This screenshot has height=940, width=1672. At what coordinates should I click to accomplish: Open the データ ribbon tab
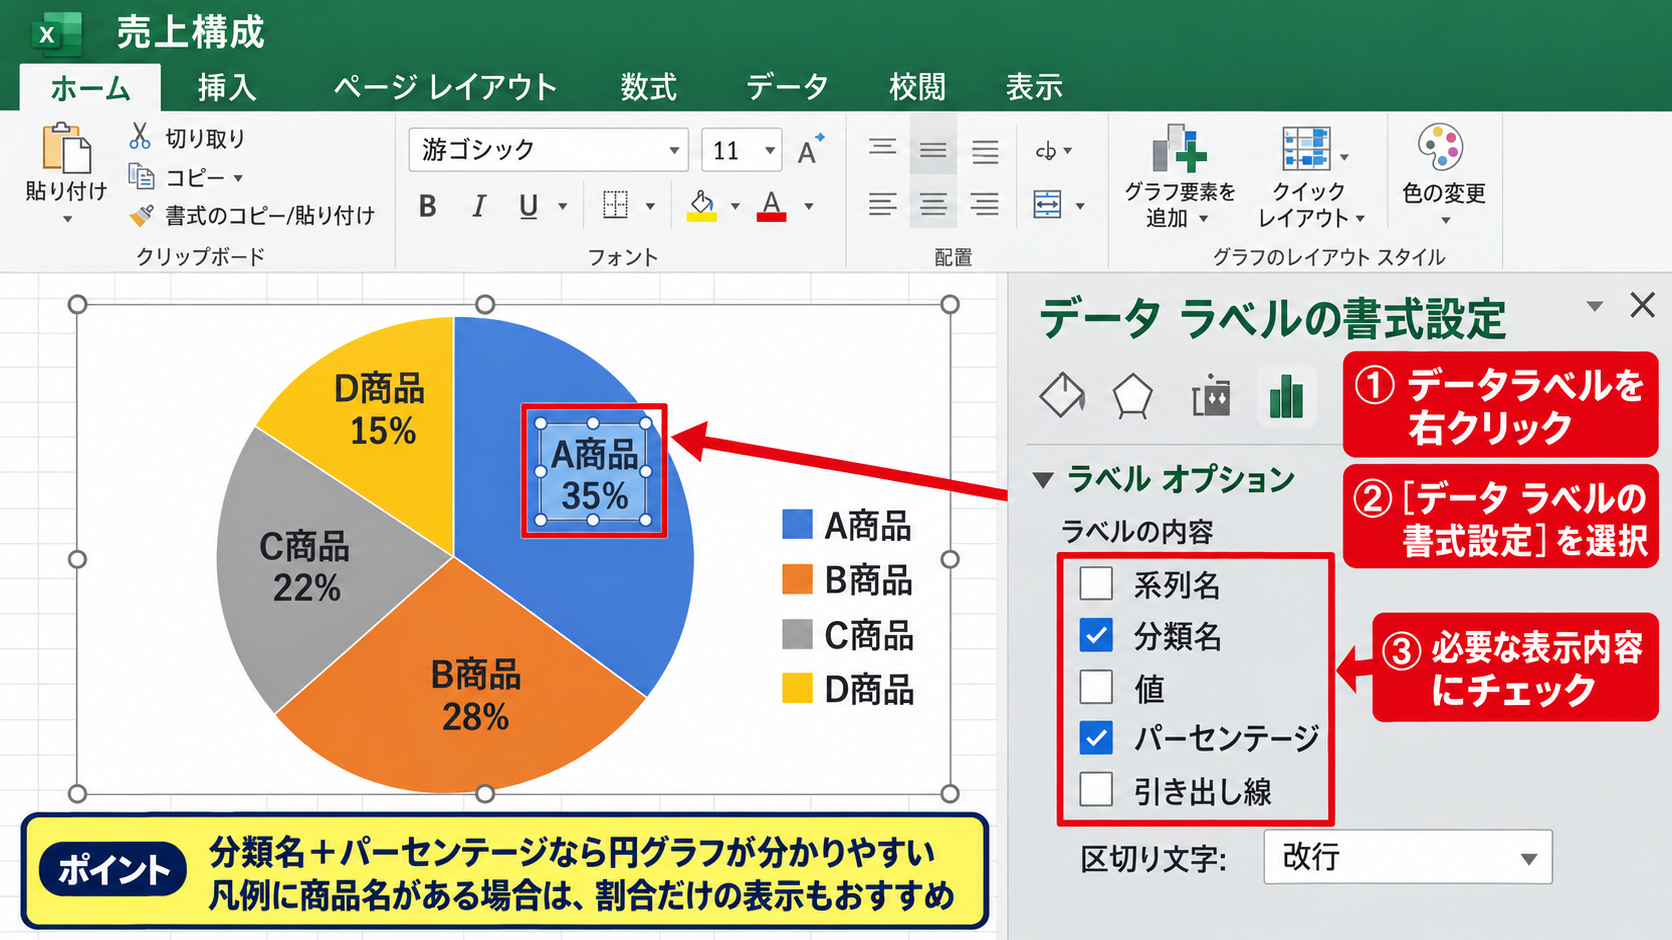click(x=787, y=88)
